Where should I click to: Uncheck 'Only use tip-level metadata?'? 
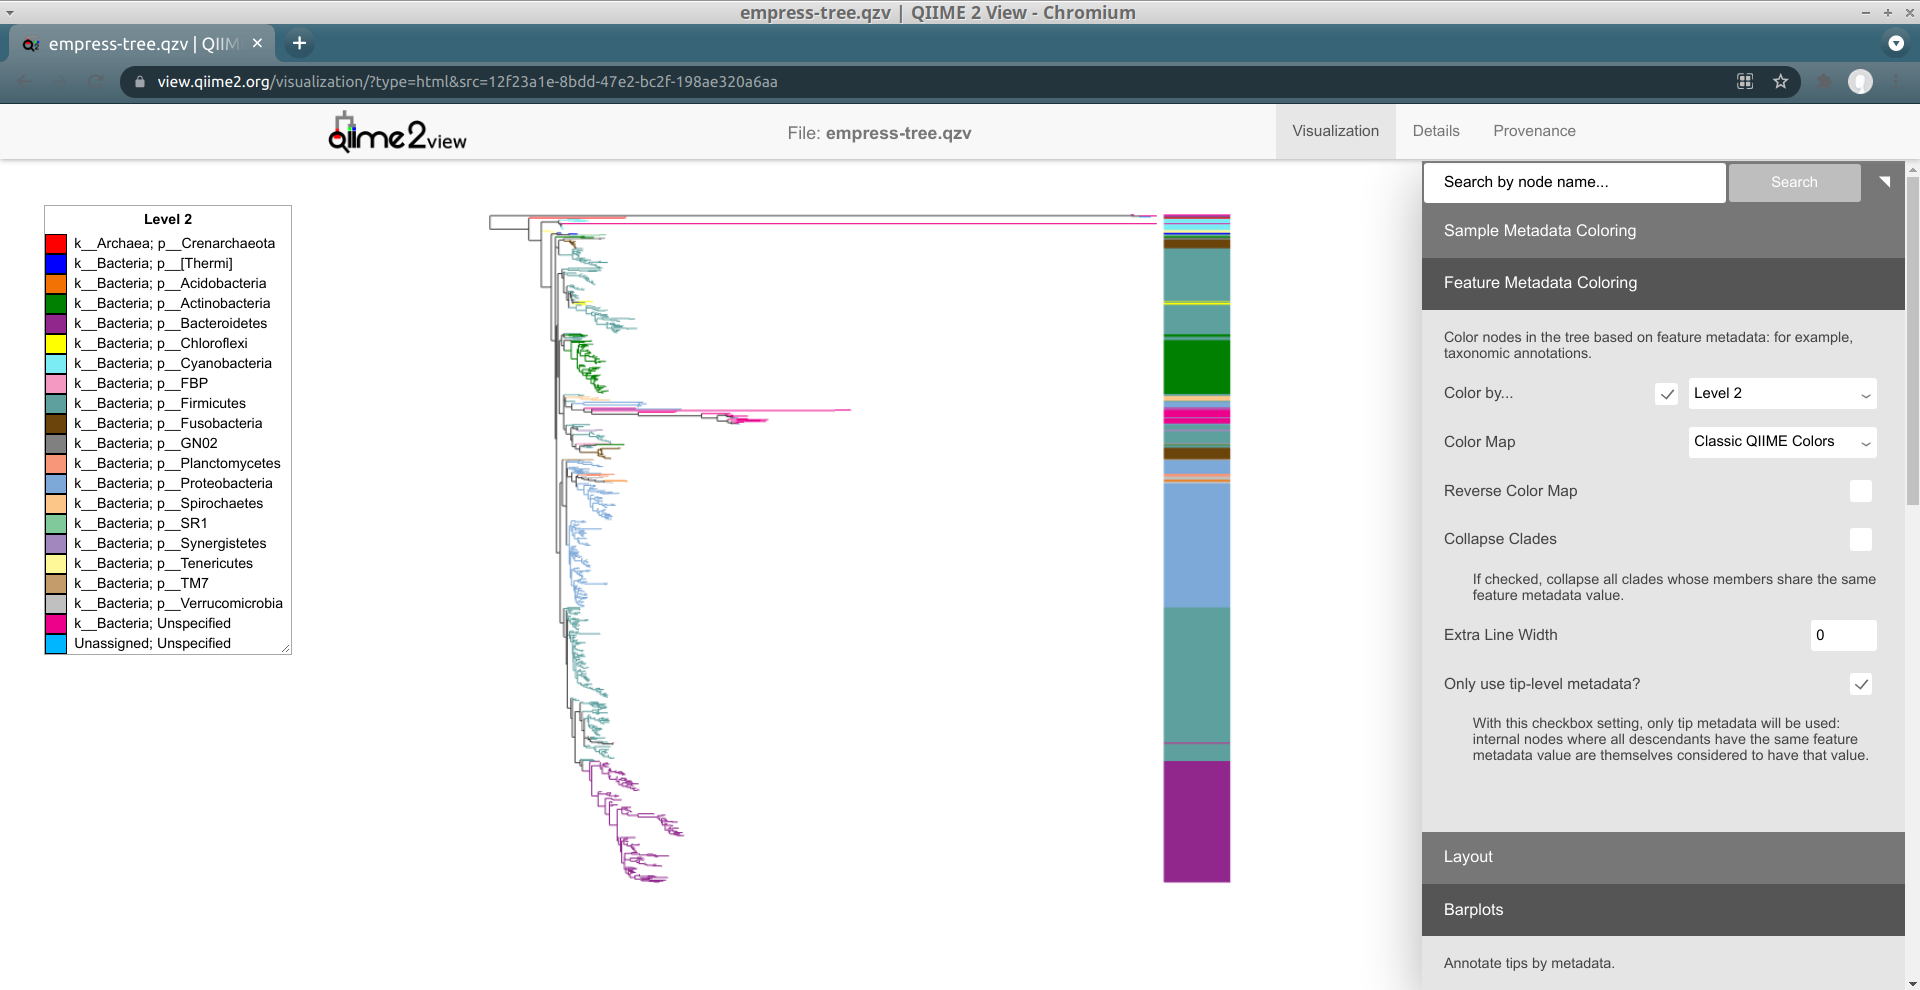point(1860,684)
